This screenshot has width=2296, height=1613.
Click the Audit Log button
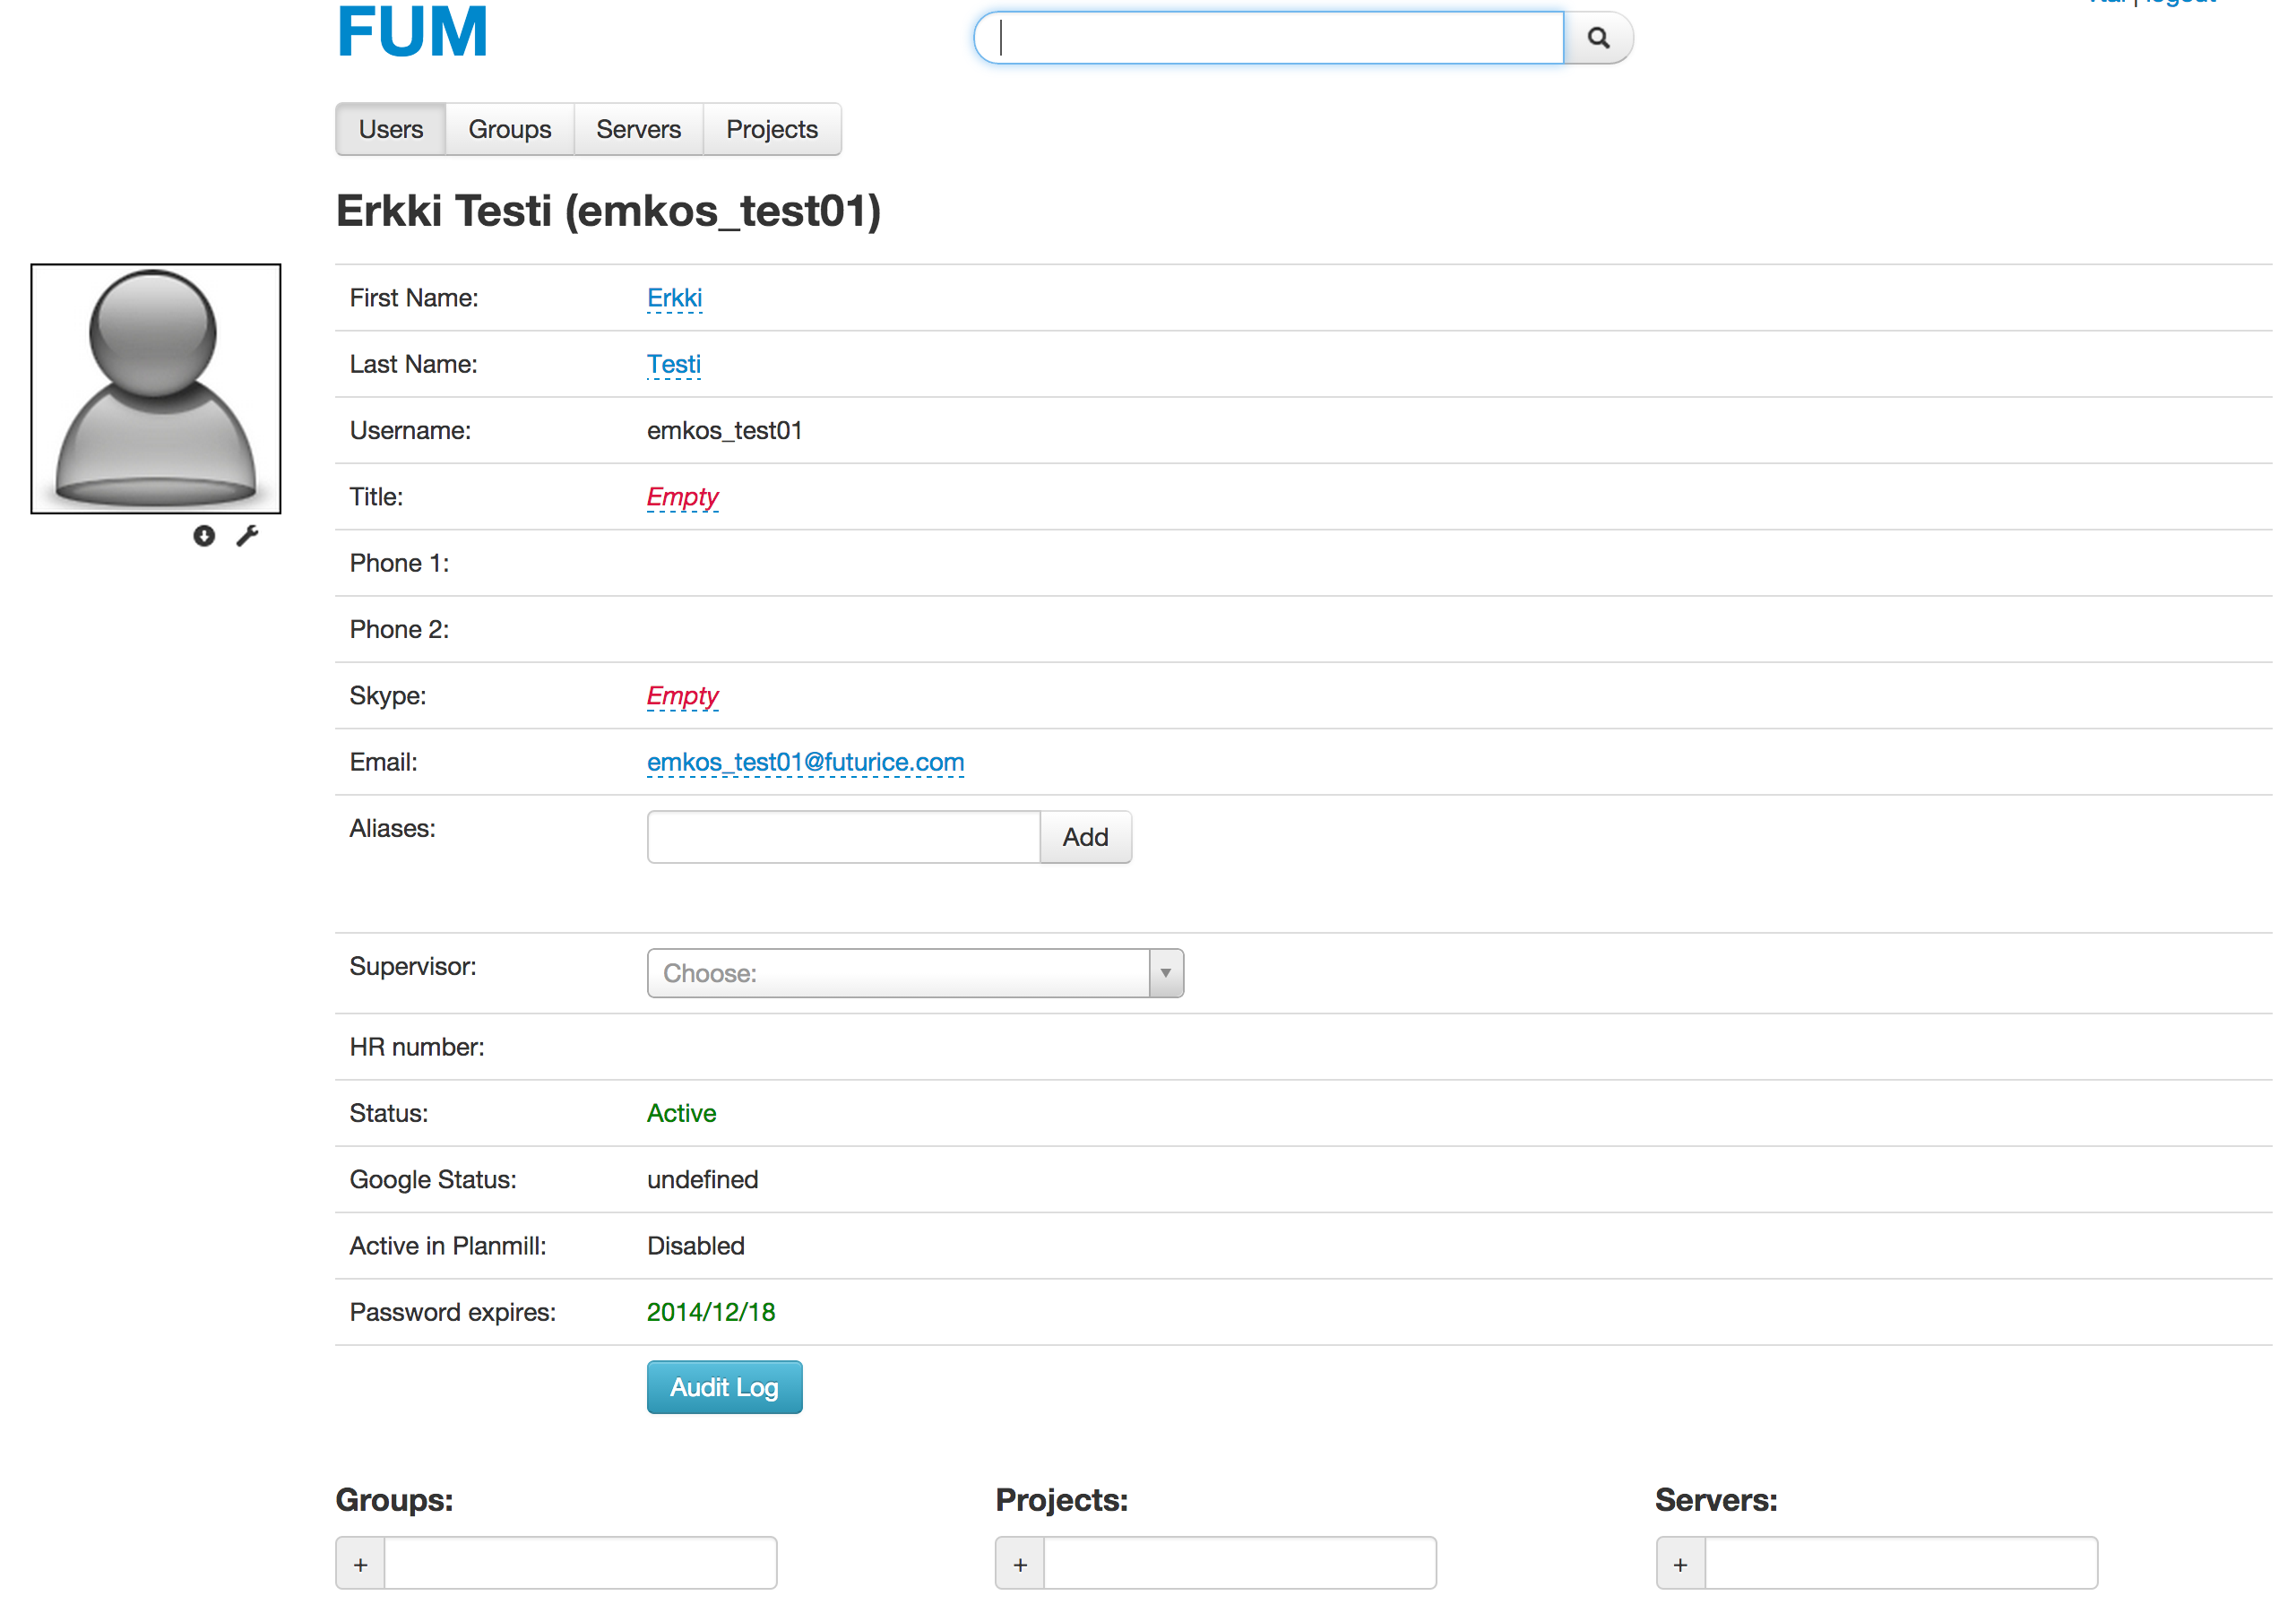725,1388
